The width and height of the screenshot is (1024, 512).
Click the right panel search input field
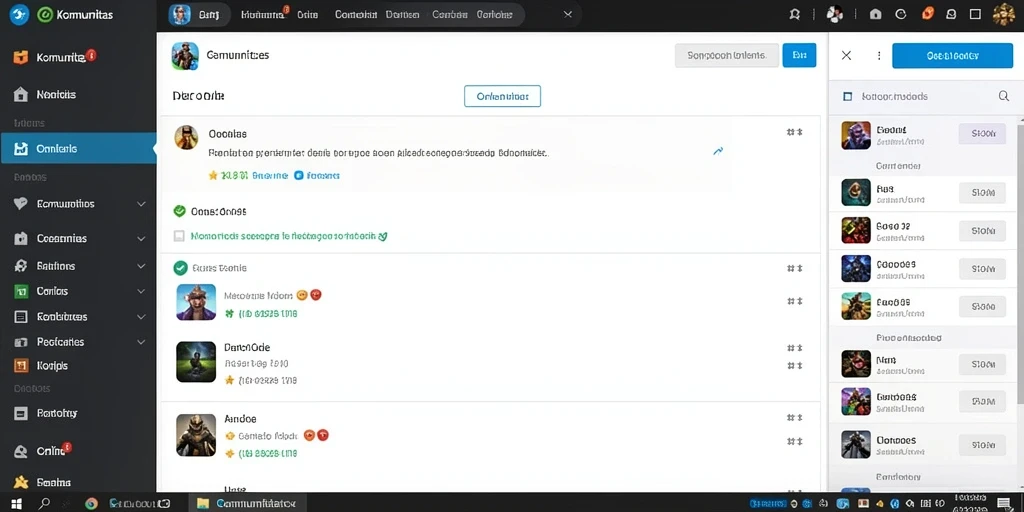(x=921, y=97)
